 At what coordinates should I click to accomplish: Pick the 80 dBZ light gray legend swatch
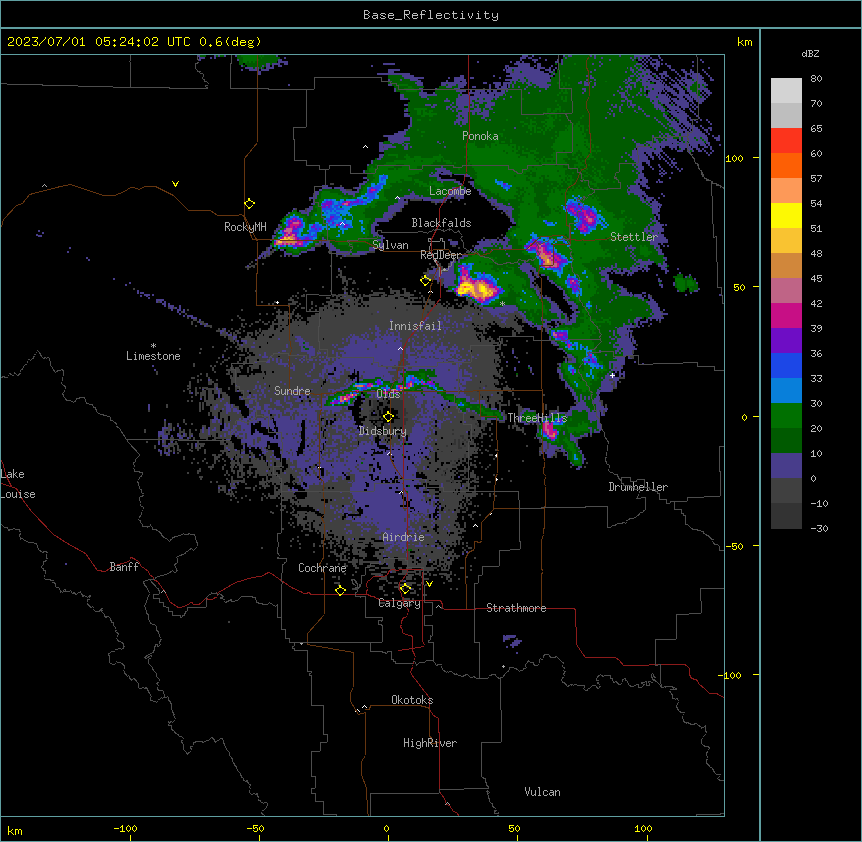pos(786,91)
